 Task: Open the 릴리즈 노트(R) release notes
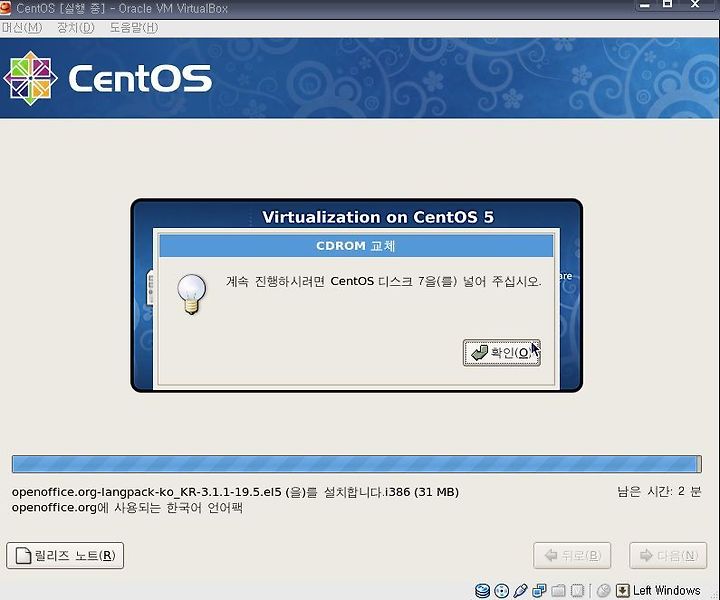pos(65,555)
